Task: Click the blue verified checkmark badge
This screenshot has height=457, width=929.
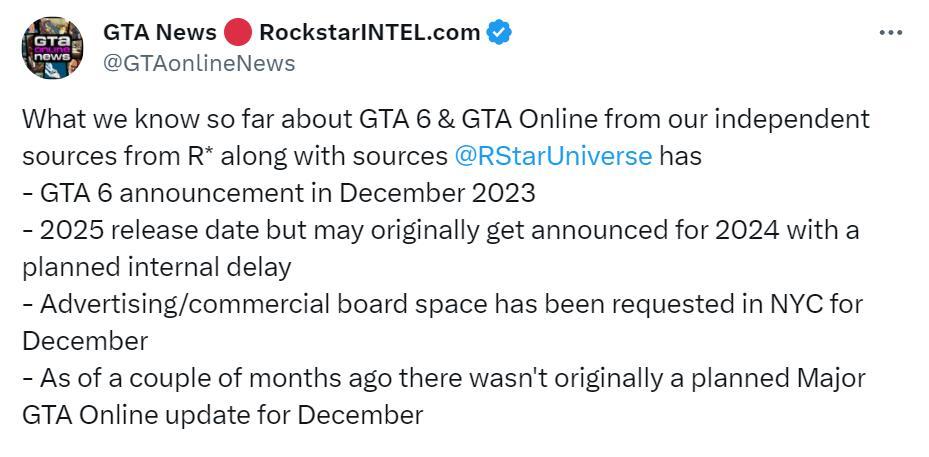Action: click(x=499, y=33)
